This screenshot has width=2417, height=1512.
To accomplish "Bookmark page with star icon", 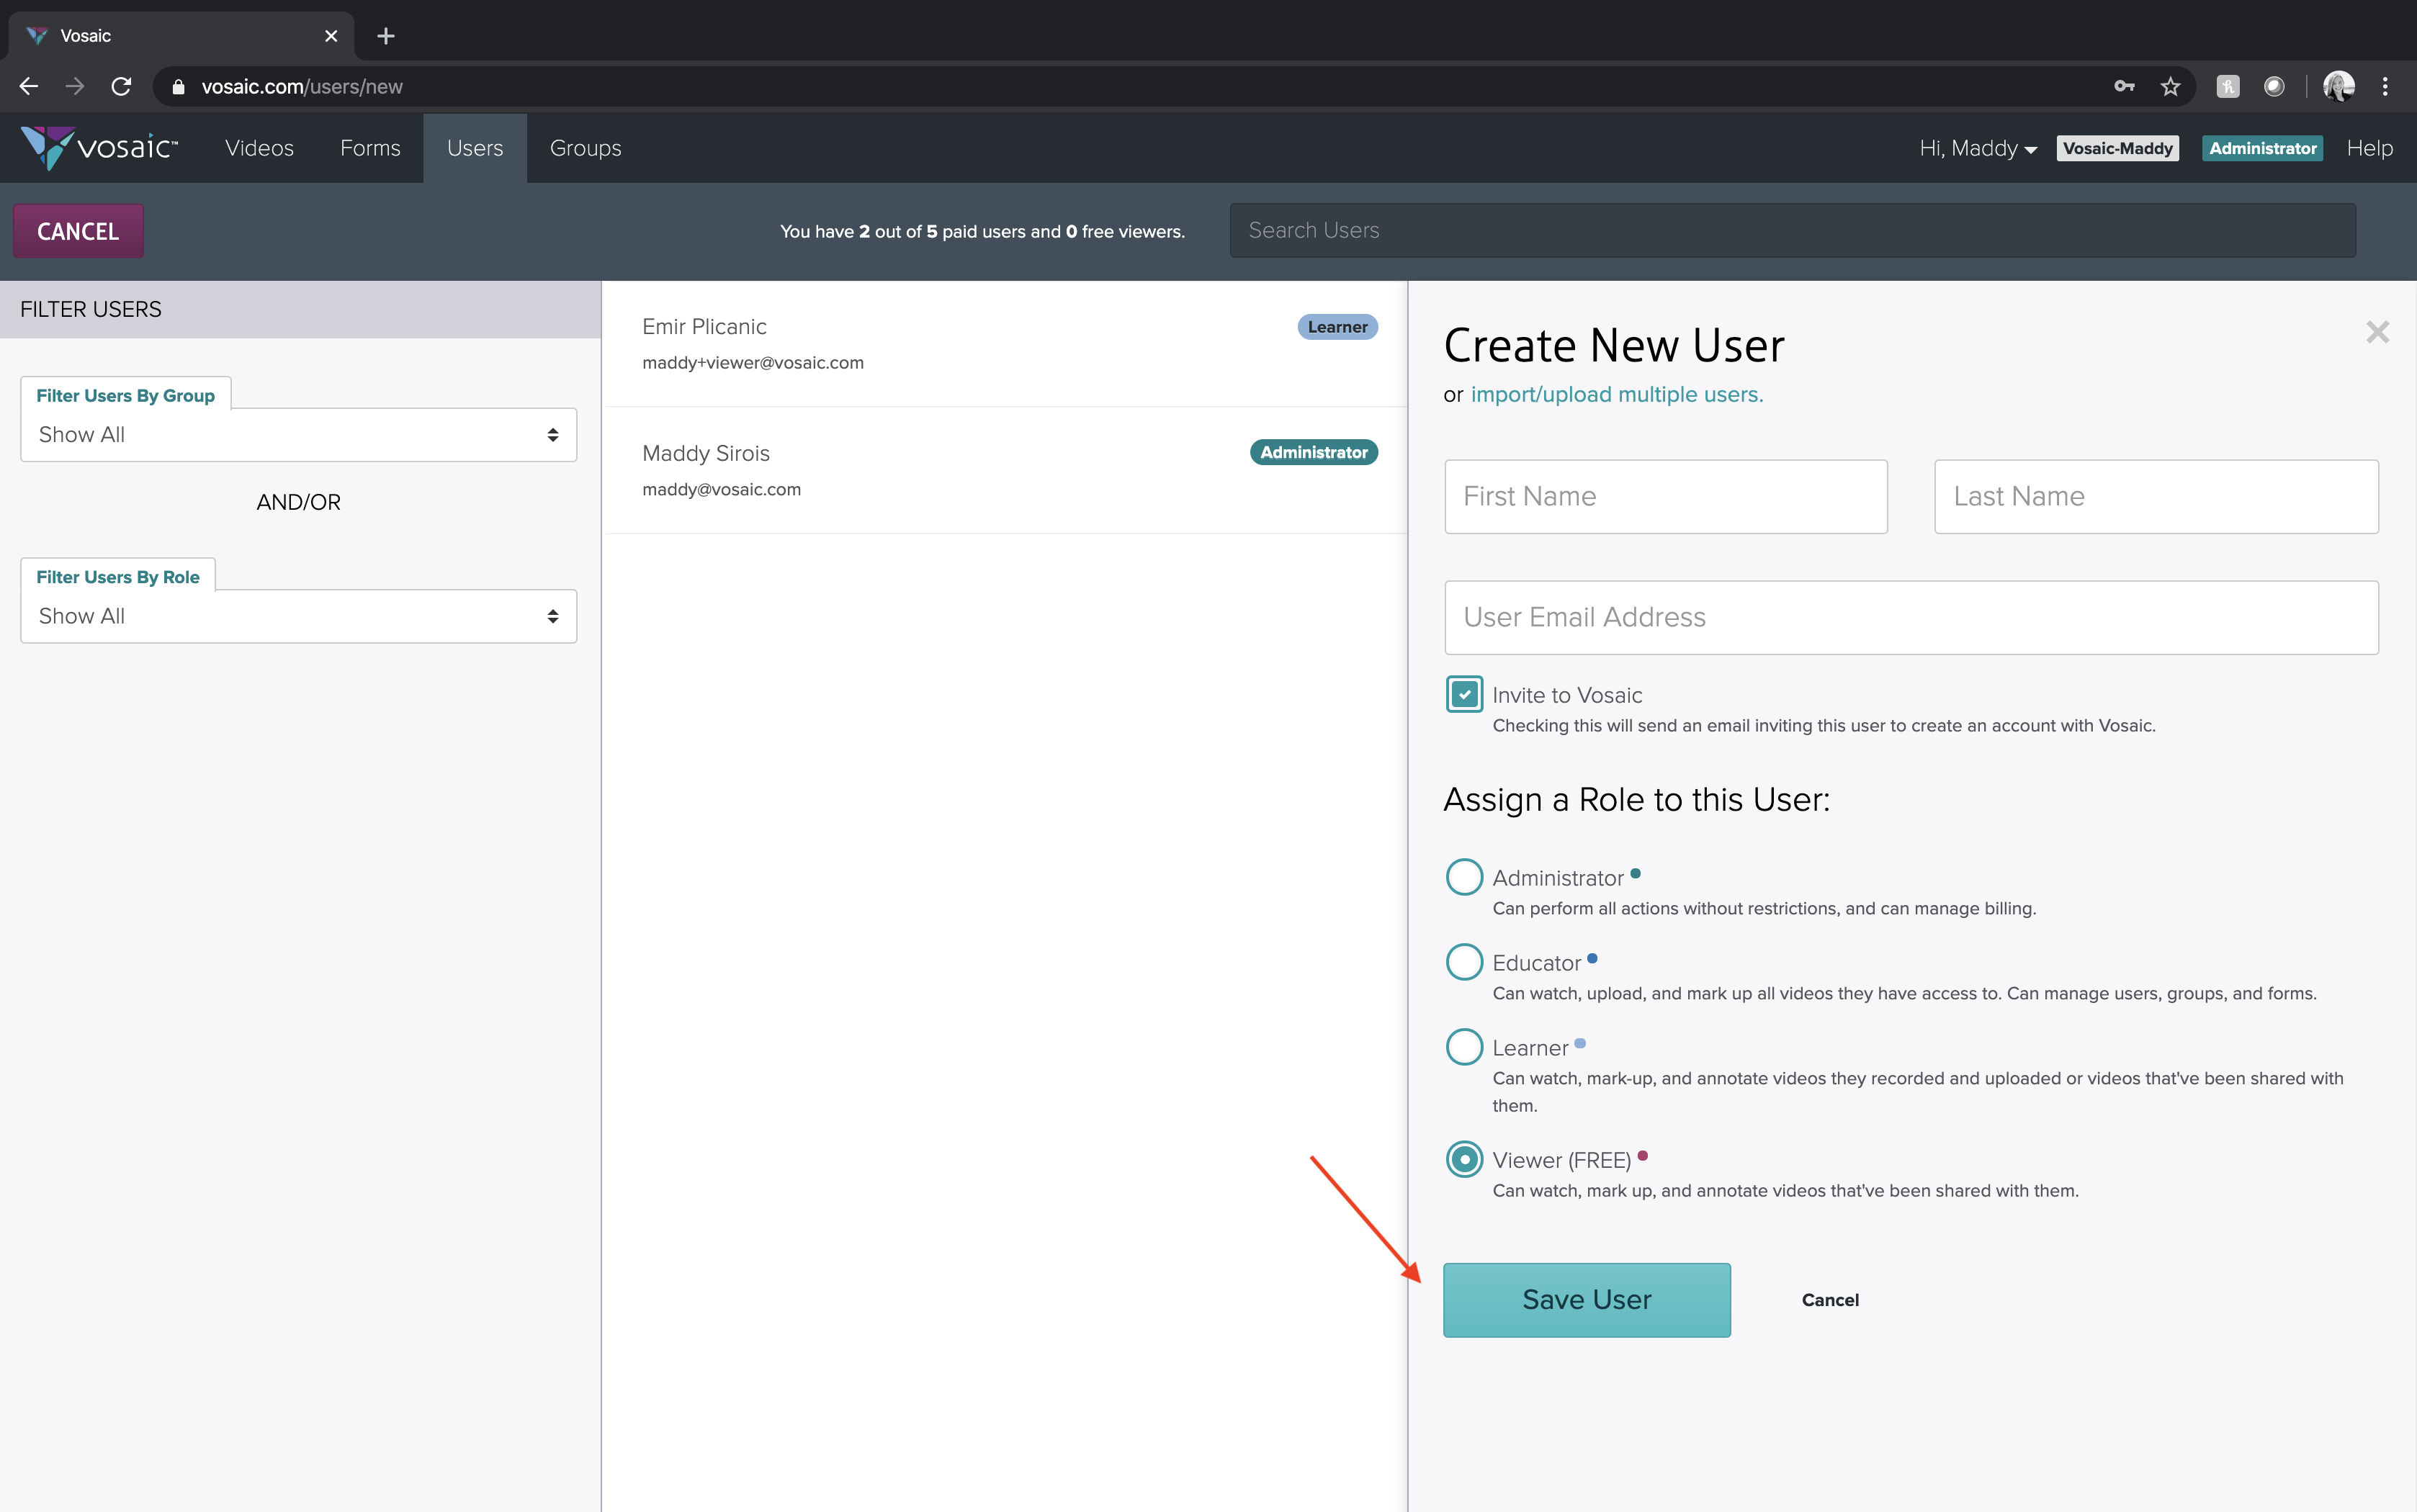I will (2170, 87).
